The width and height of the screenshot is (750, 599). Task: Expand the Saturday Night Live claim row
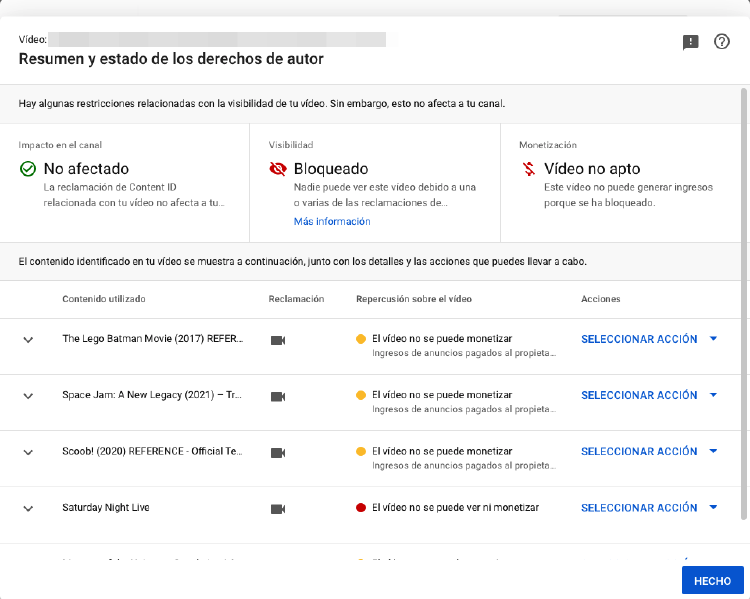tap(29, 508)
